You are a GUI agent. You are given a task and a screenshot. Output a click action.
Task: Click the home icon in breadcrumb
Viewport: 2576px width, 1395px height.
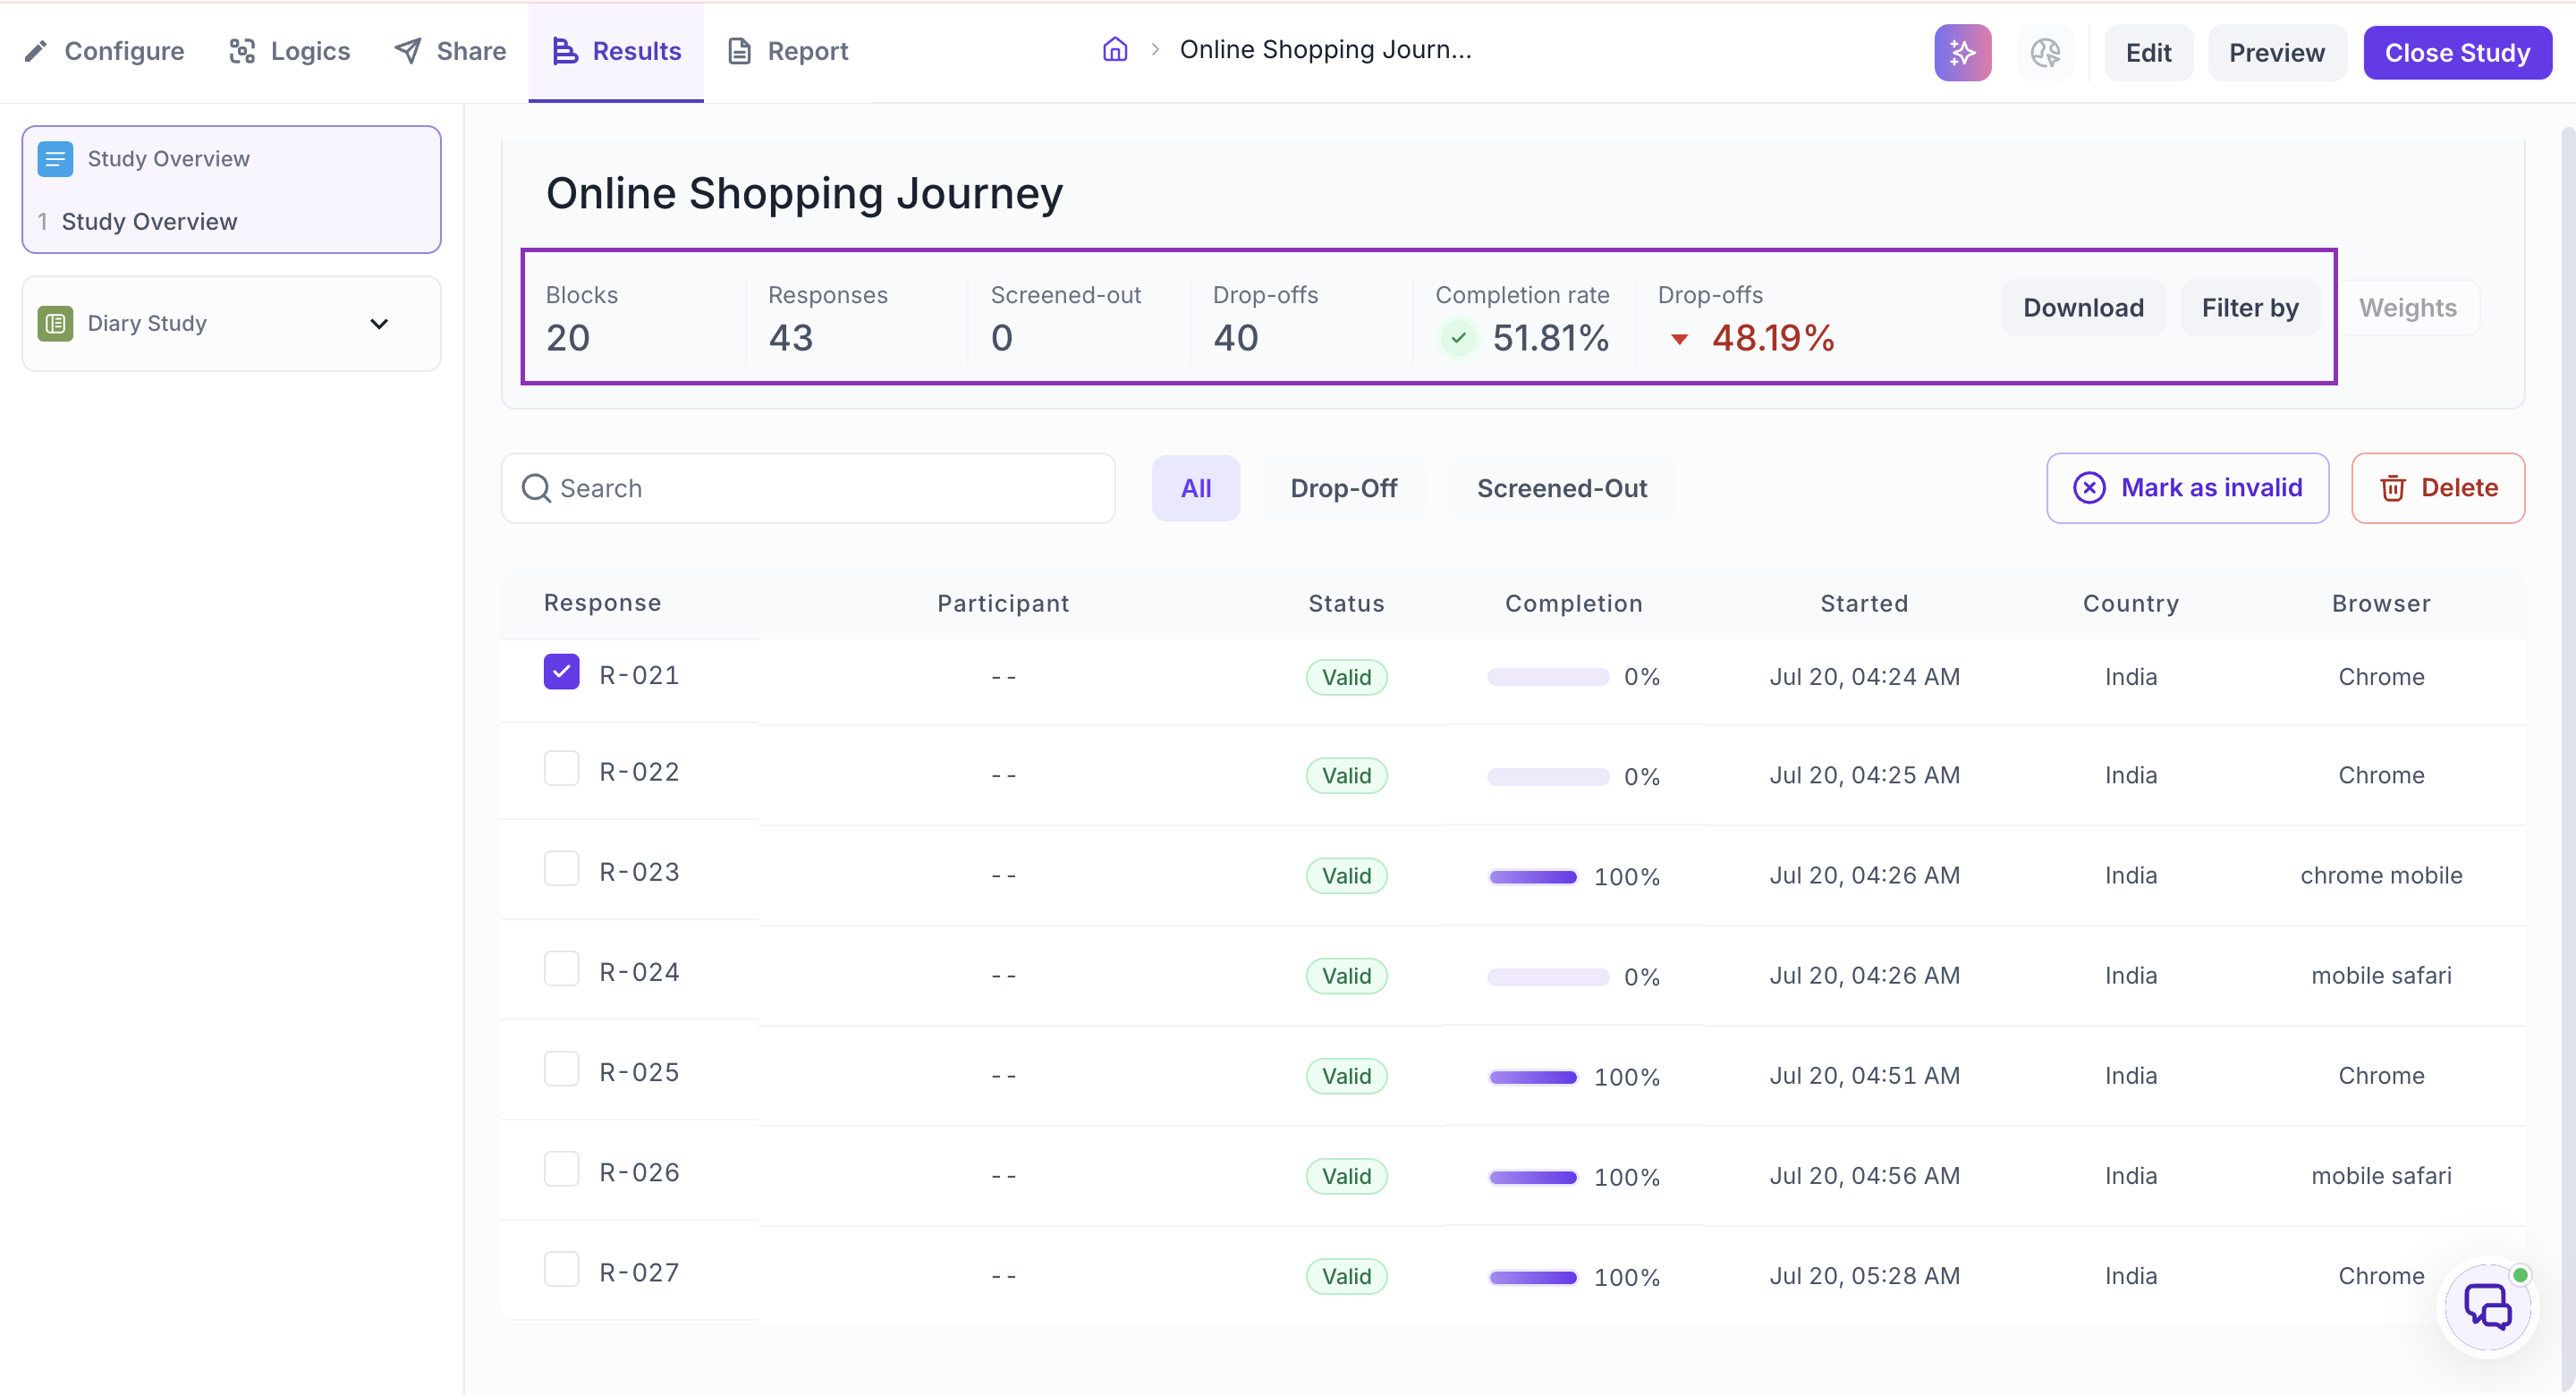[1115, 50]
